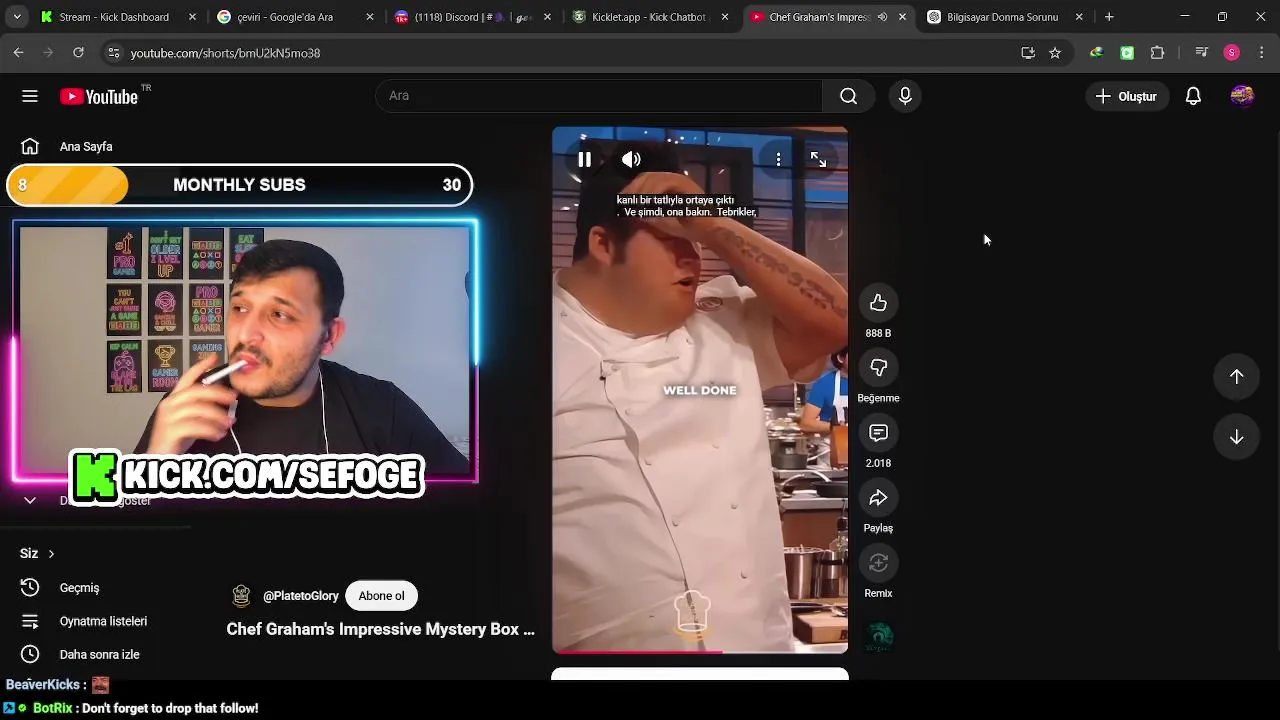Click the green extension icon in toolbar

(x=1127, y=53)
